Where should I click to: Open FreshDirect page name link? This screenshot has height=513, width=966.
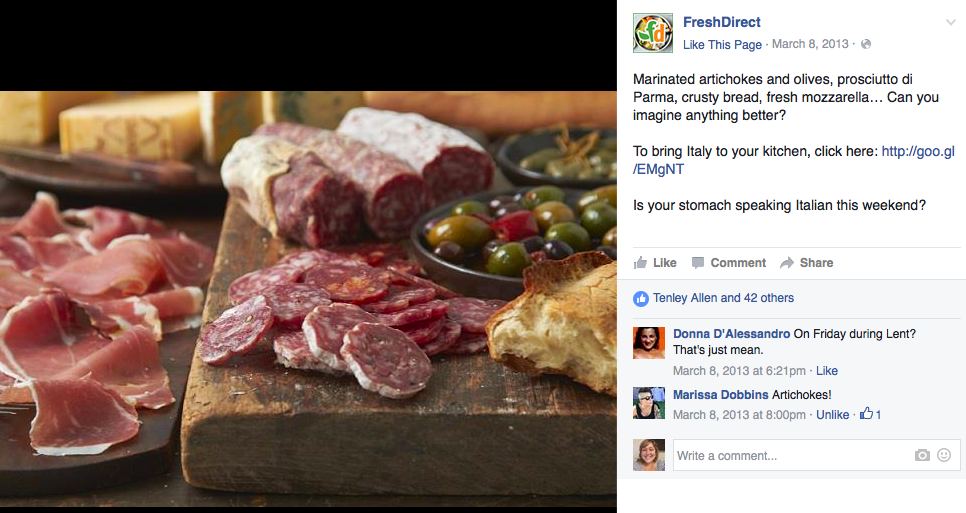click(721, 22)
